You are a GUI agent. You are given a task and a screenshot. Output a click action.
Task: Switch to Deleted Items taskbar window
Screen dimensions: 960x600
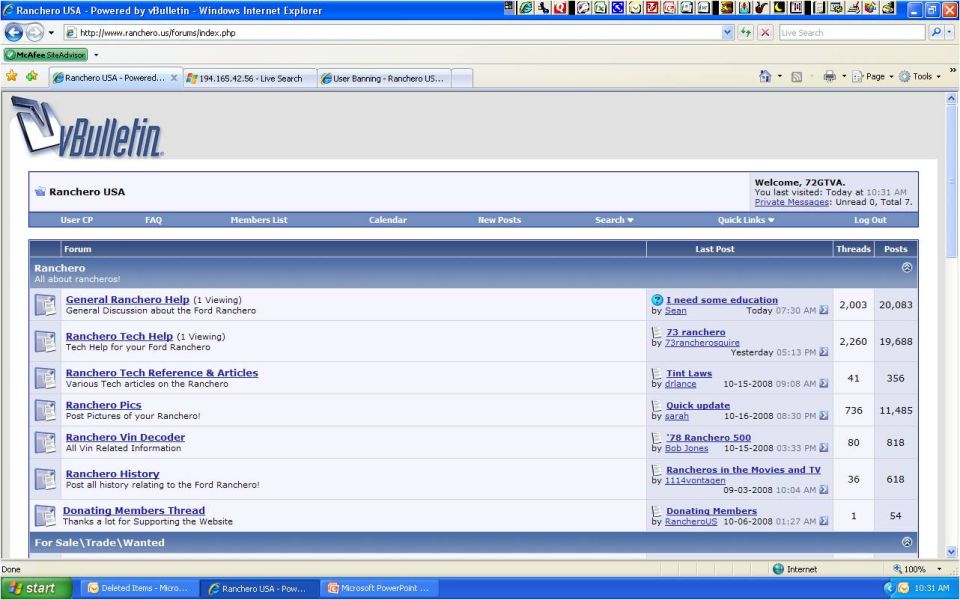(x=139, y=588)
